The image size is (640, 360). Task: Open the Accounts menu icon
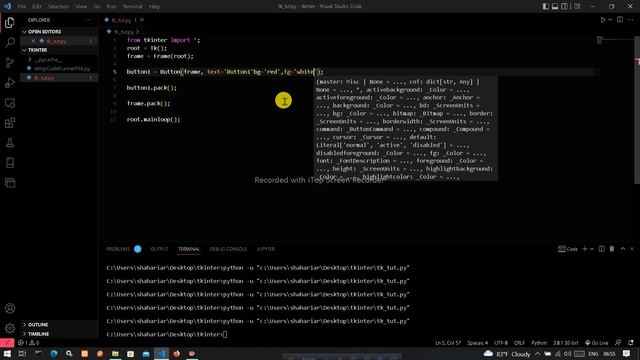pos(10,308)
